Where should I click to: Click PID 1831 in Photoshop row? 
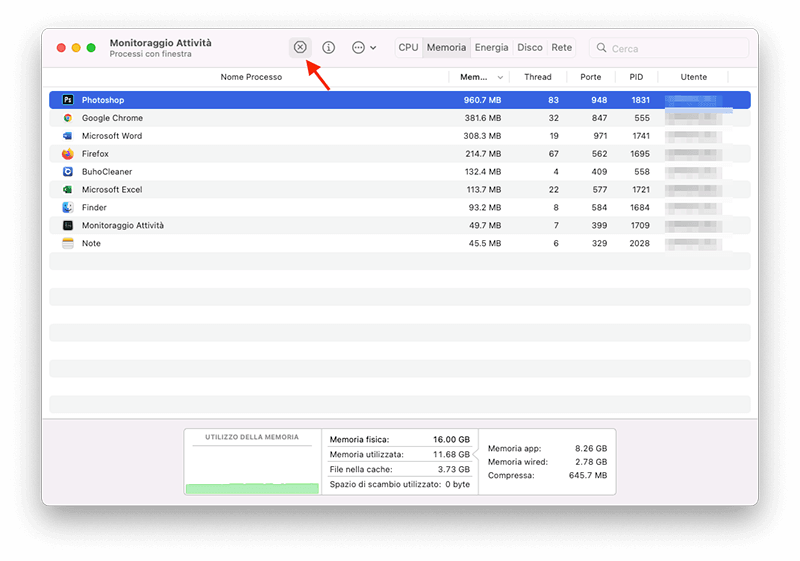pos(640,100)
